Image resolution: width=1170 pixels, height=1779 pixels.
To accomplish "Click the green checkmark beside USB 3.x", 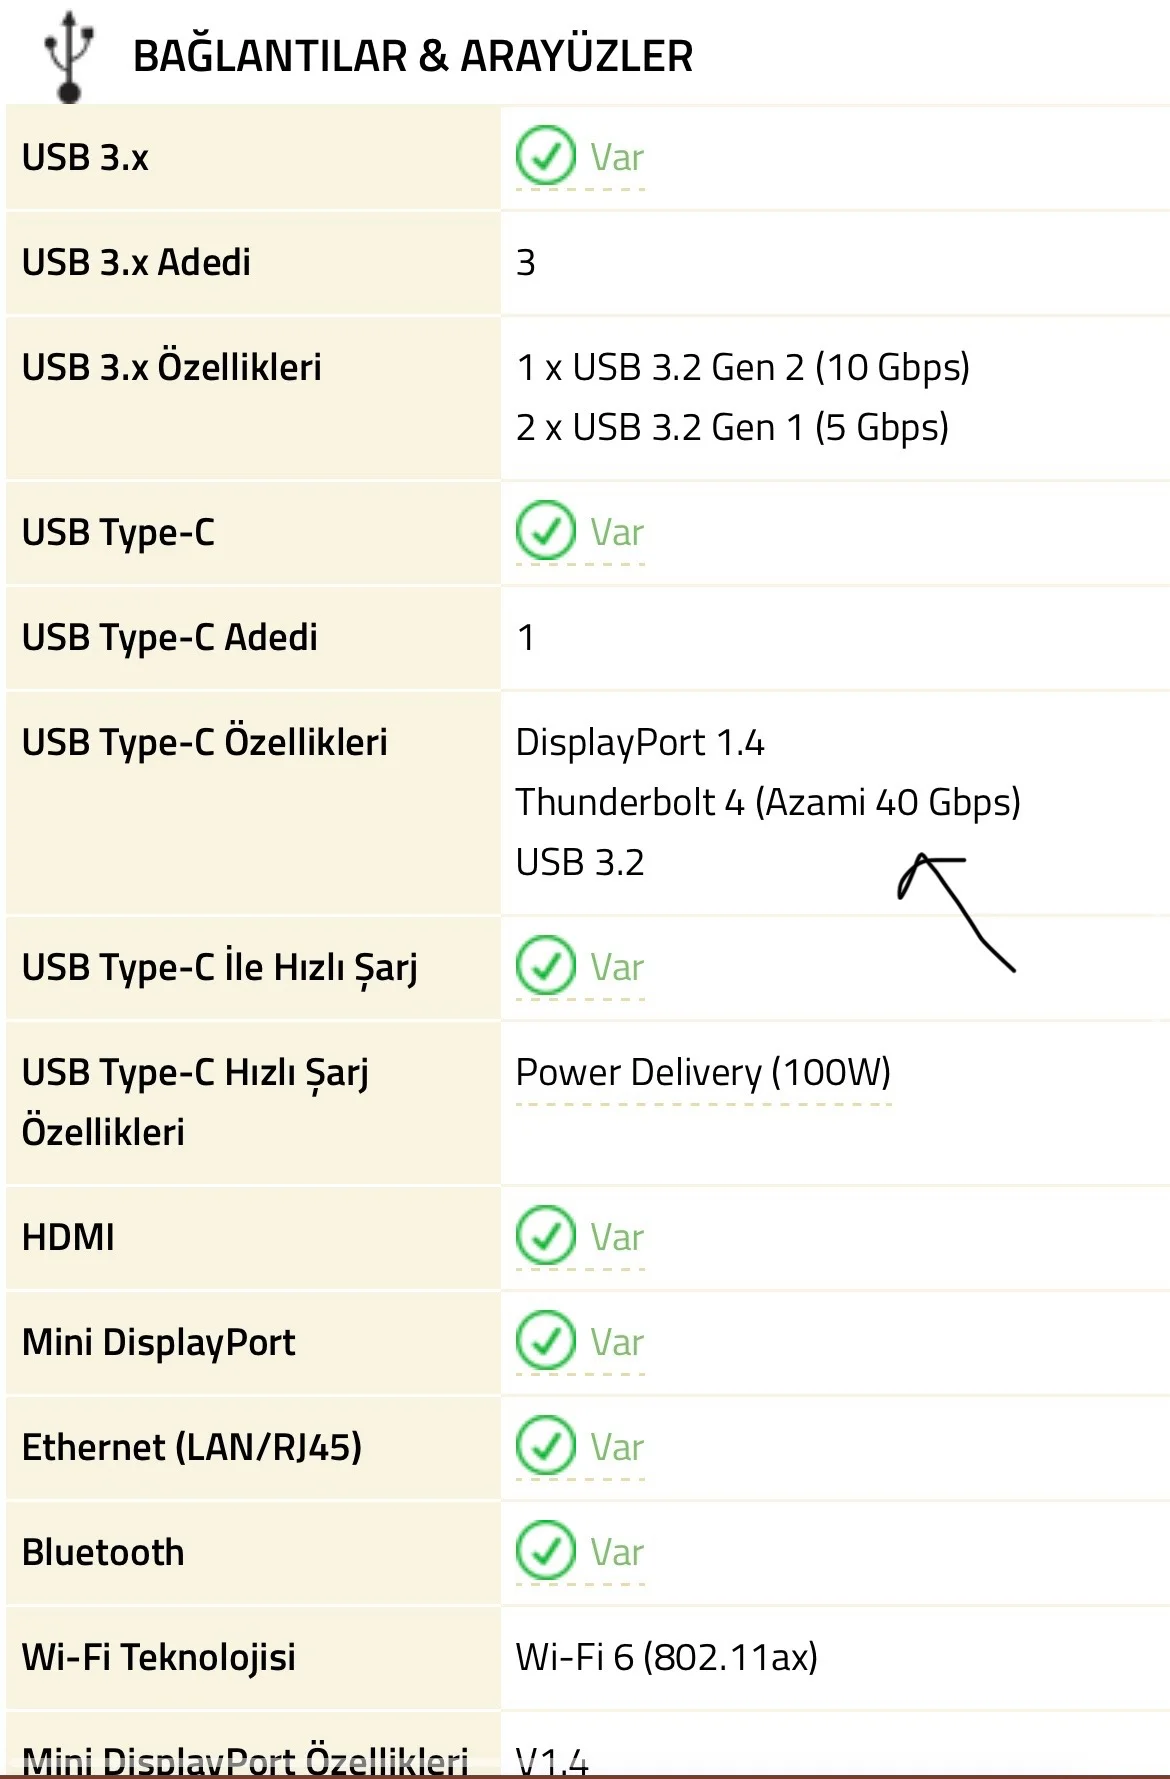I will 545,156.
